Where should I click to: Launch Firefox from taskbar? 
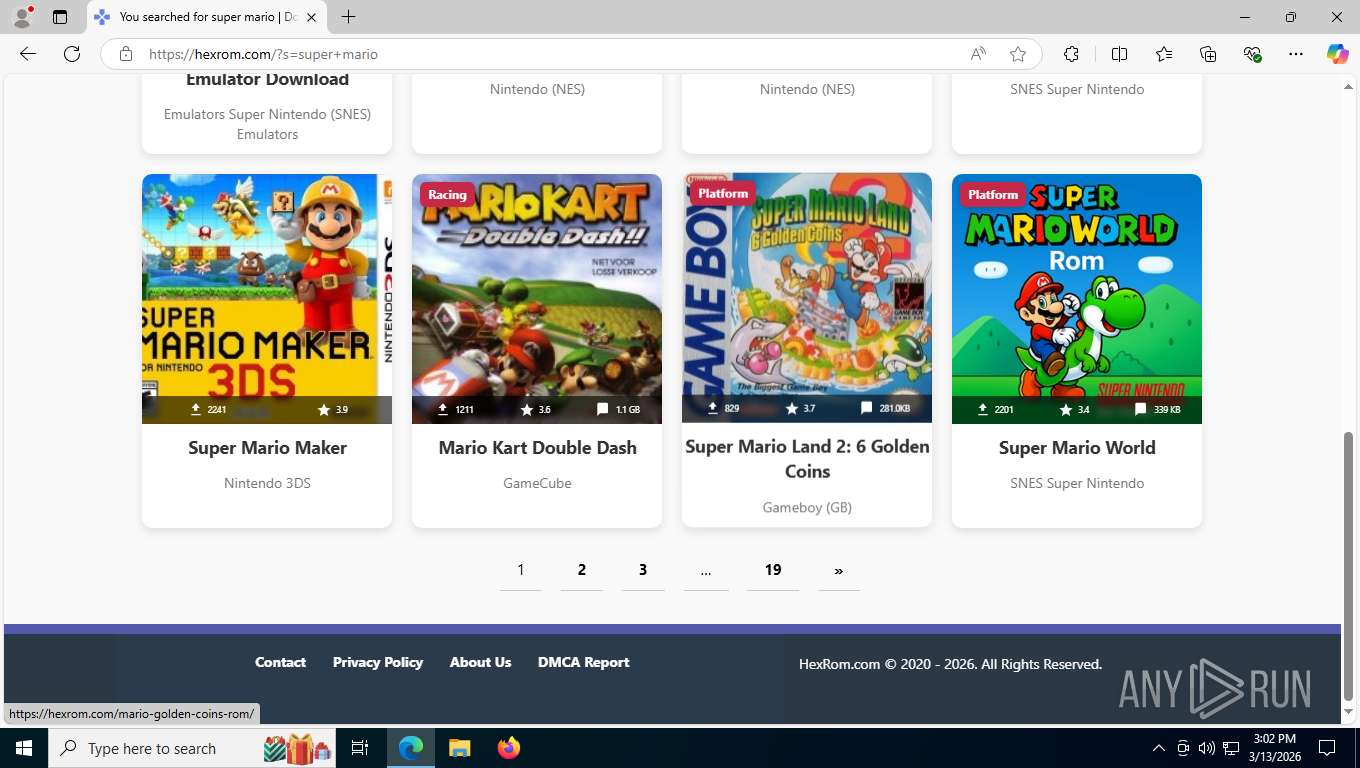[509, 748]
